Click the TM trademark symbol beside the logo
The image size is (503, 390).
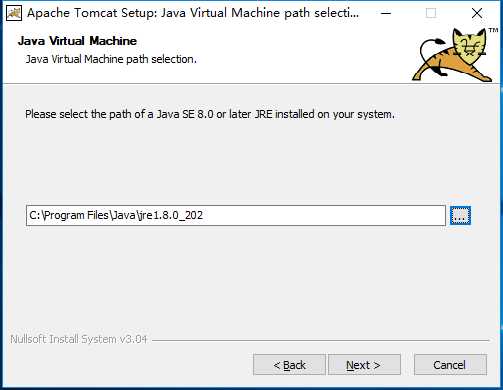493,30
